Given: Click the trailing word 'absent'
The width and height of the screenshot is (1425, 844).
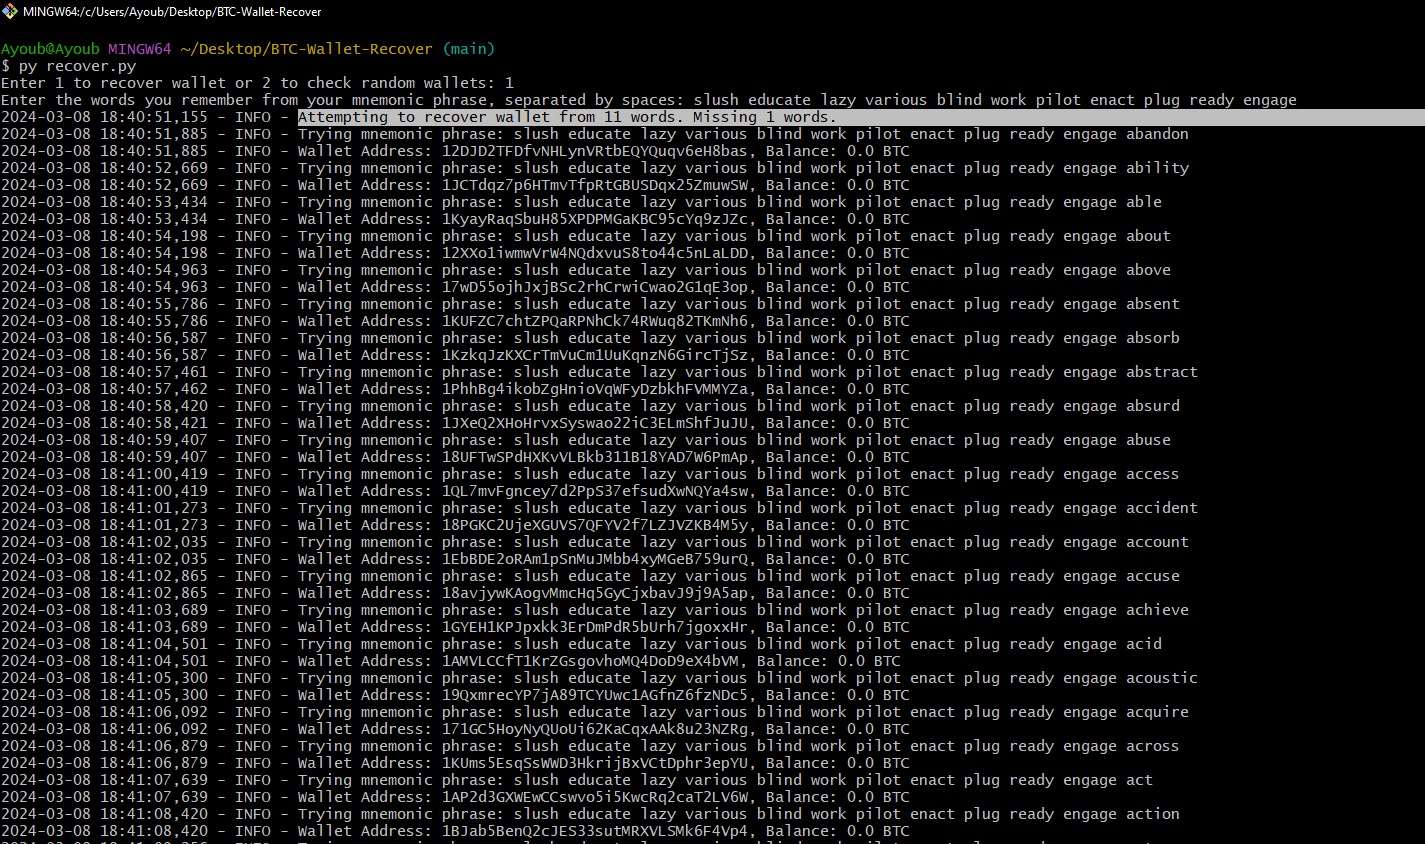Looking at the screenshot, I should [1153, 304].
